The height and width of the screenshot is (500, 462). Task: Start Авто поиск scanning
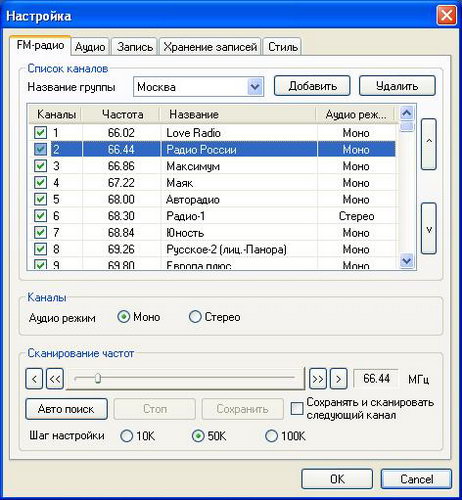(66, 409)
